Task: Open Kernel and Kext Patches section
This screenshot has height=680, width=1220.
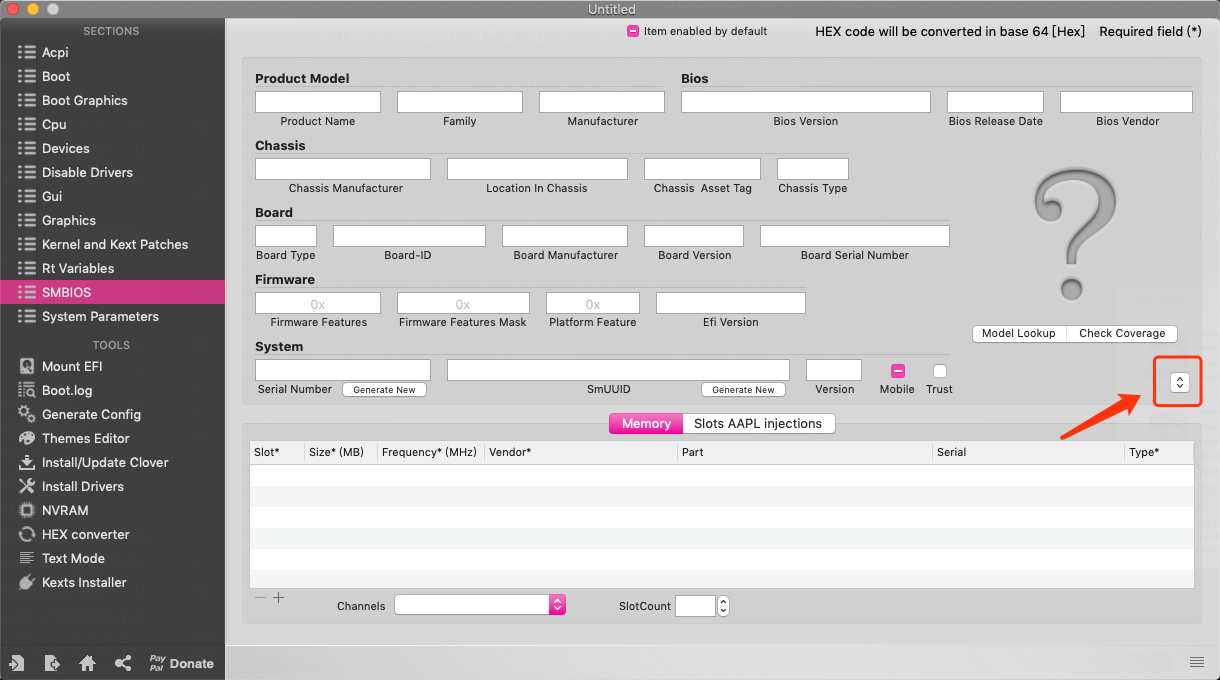Action: (115, 244)
